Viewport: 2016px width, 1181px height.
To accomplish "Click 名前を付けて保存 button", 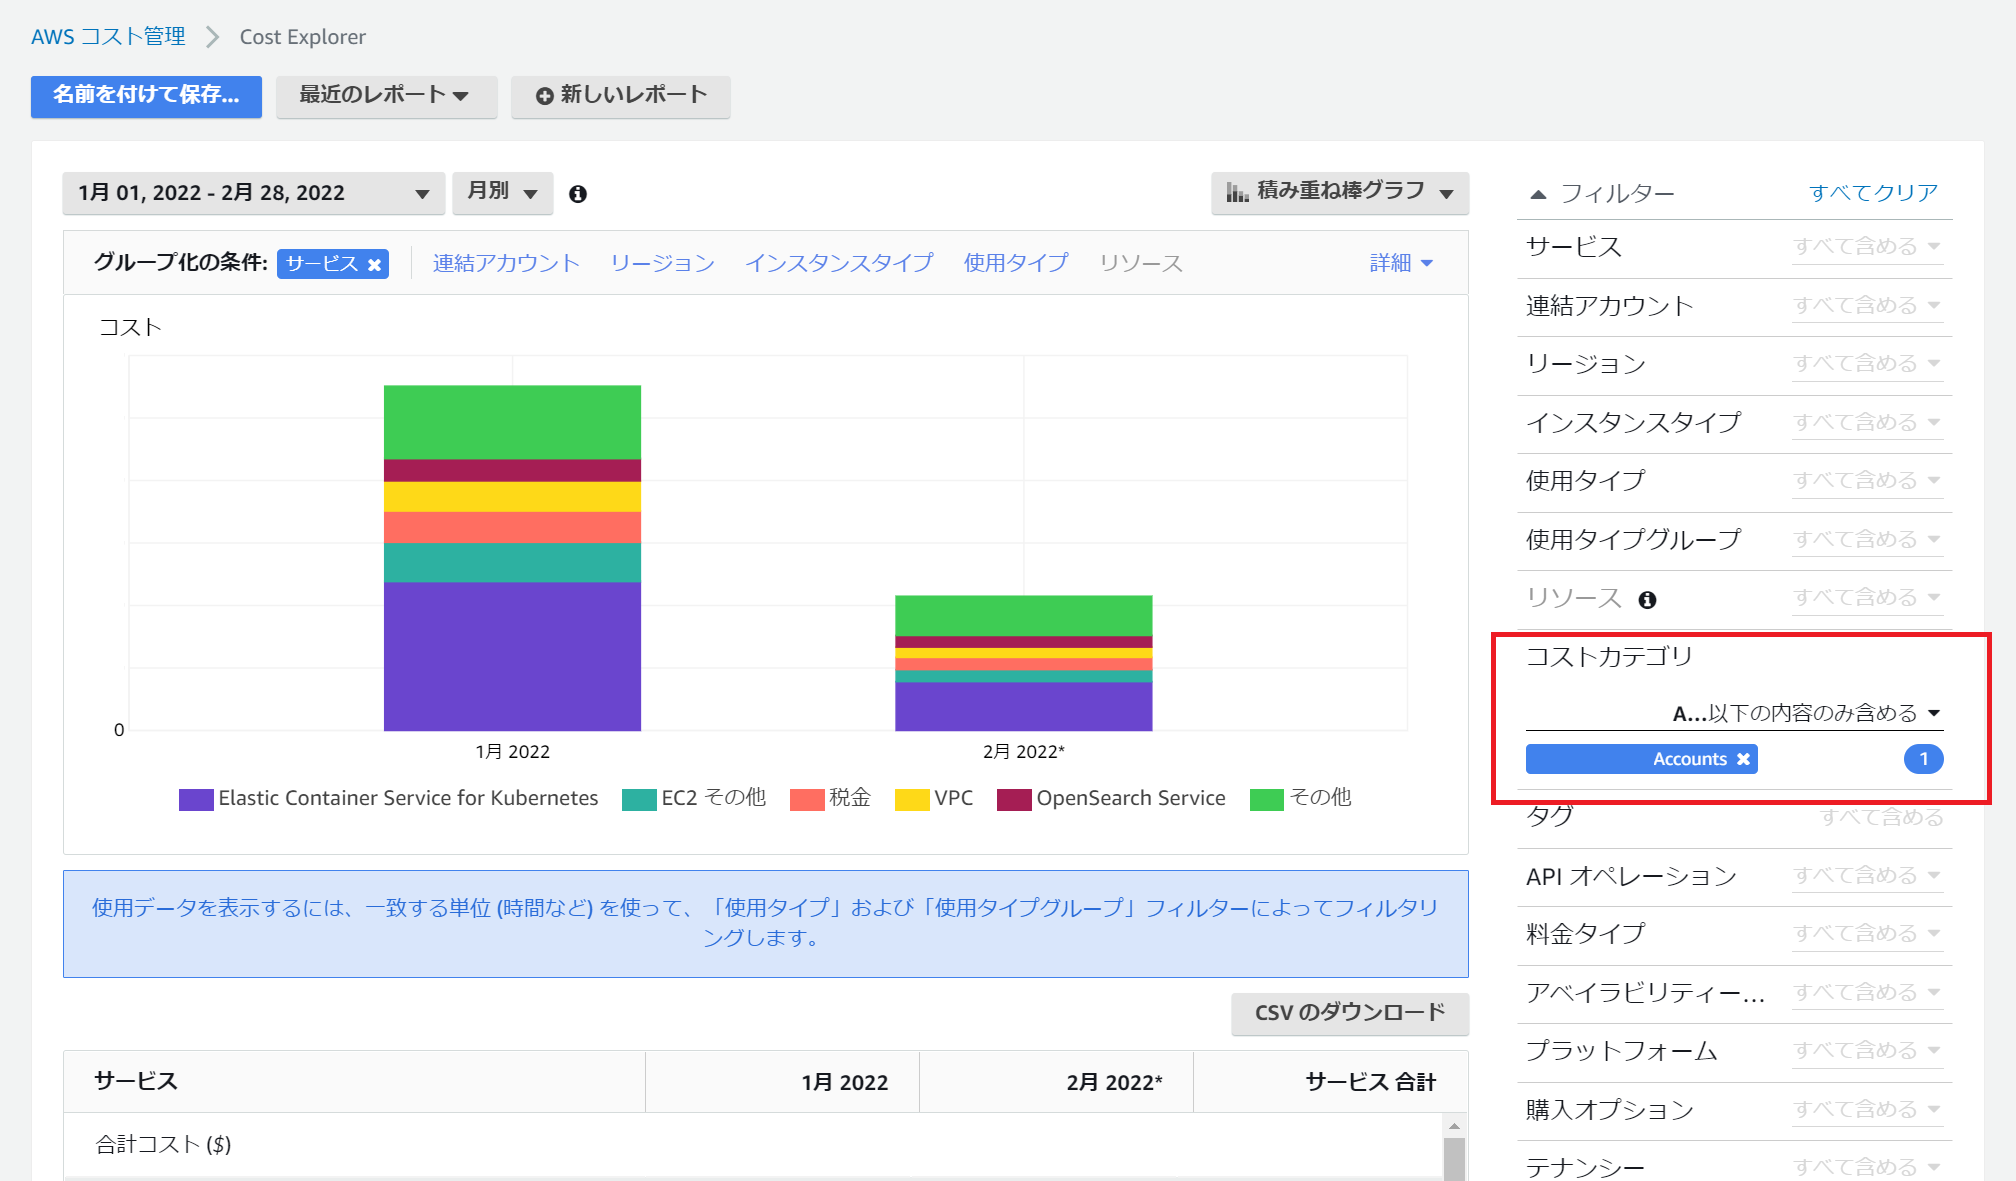I will click(x=146, y=96).
